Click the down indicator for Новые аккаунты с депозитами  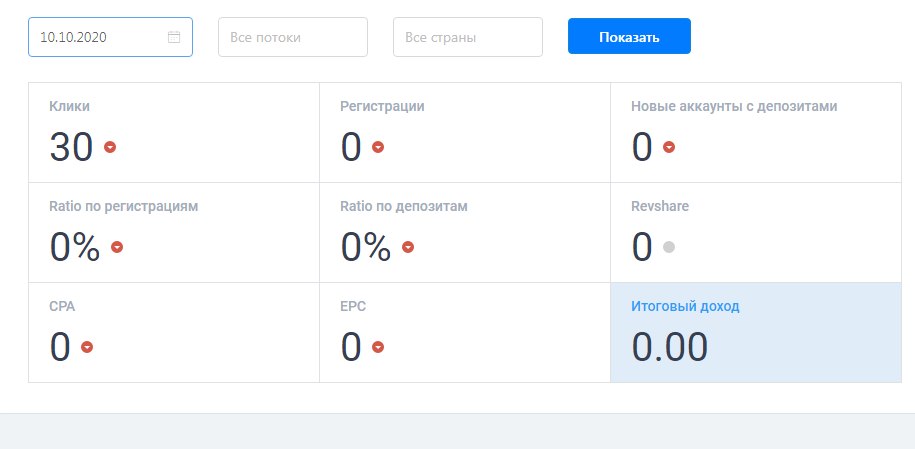coord(669,147)
